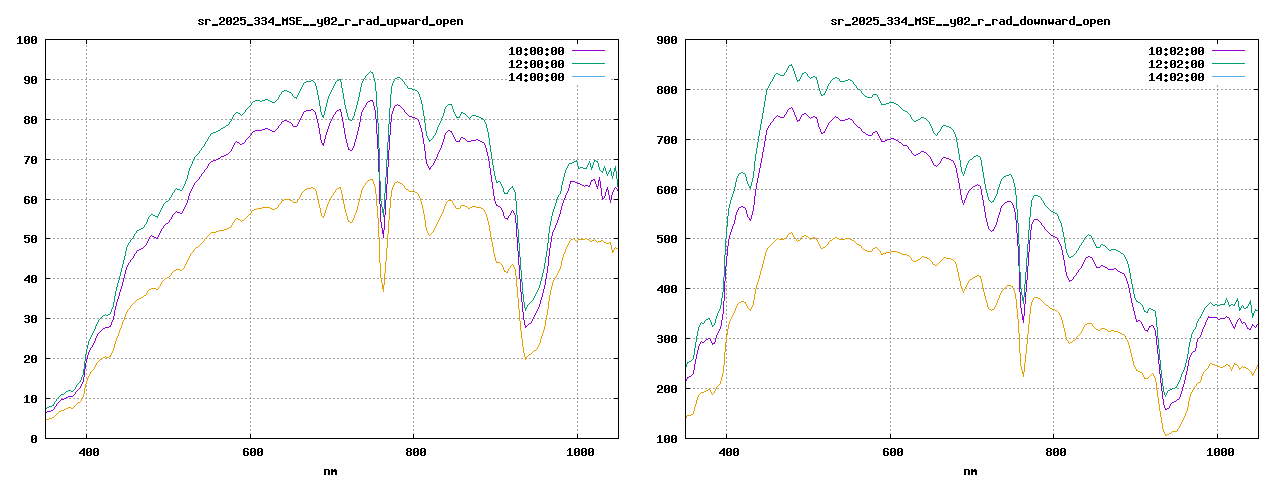
Task: Click the 1000 x-axis tick of right chart
Action: click(x=1217, y=453)
